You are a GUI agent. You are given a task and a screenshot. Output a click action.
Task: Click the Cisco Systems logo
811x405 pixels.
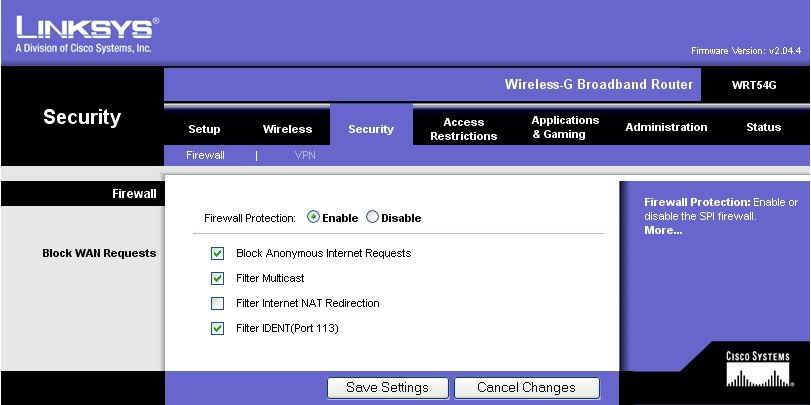coord(757,370)
